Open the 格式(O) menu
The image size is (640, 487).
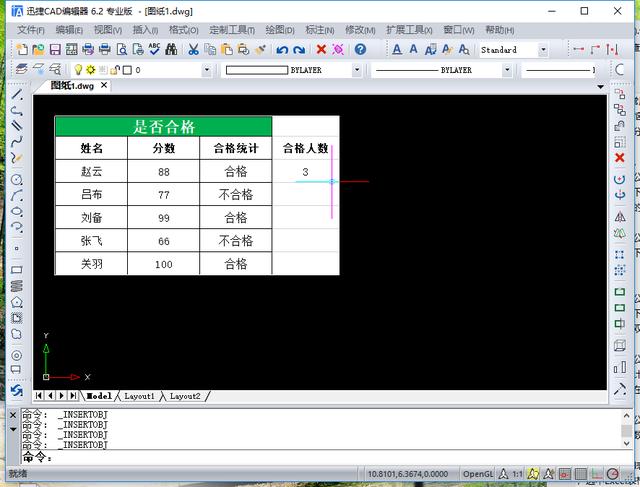pos(183,30)
